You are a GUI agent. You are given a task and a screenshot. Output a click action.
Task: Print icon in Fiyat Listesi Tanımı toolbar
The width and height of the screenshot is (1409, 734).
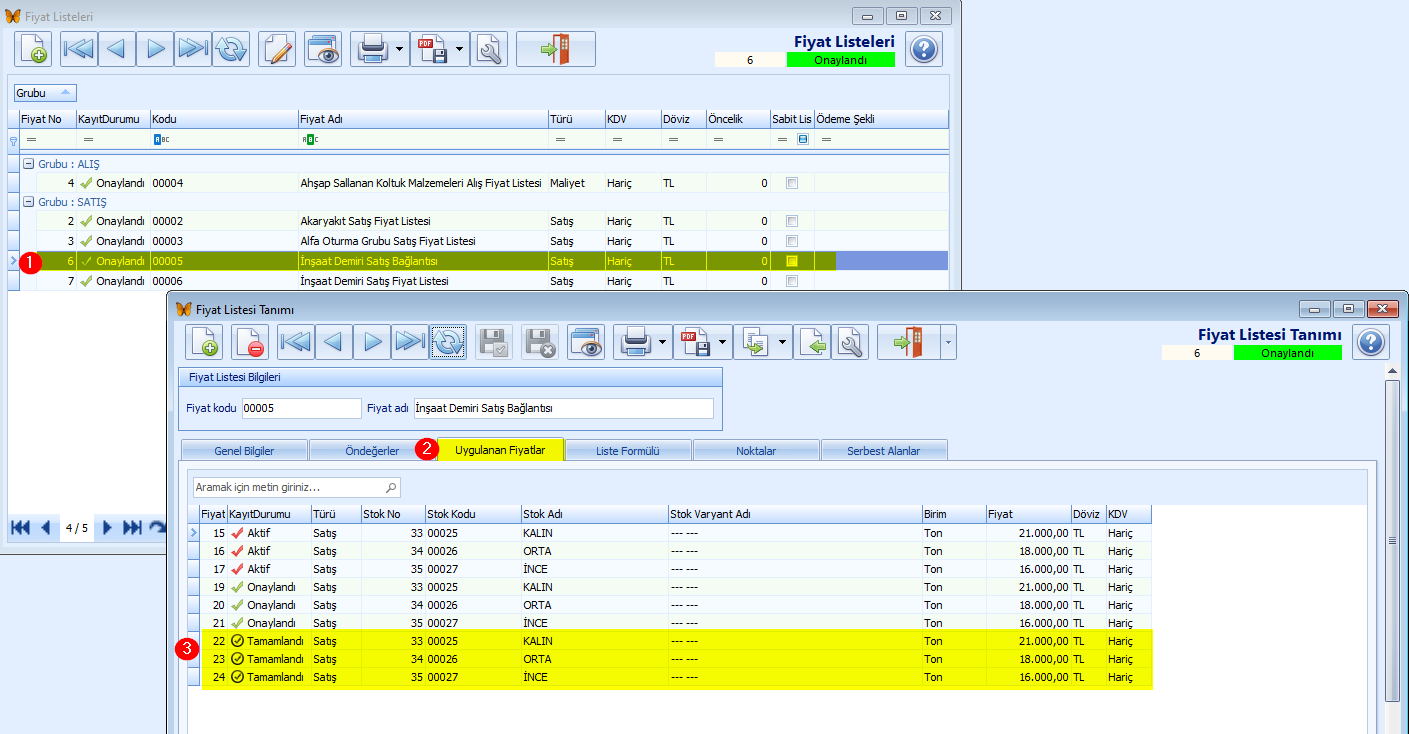[635, 342]
